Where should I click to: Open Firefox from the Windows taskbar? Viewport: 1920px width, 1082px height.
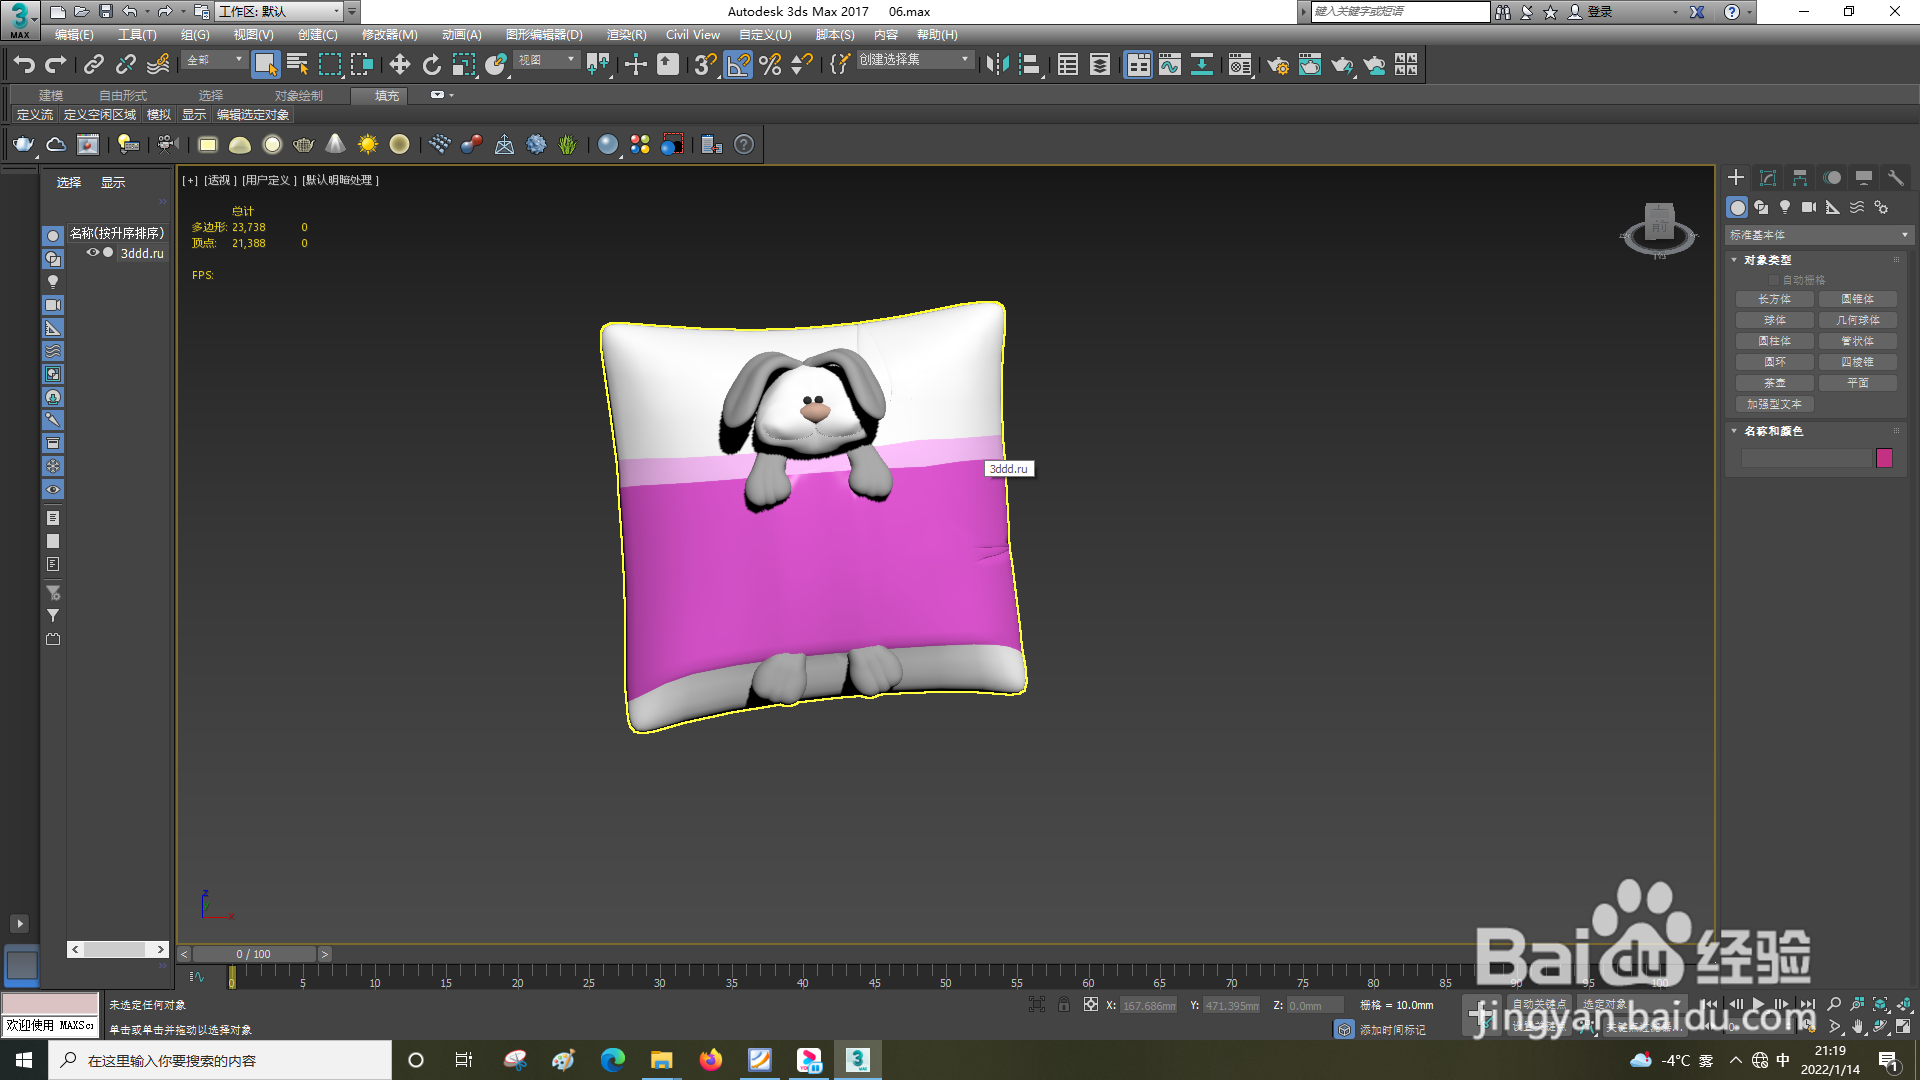coord(711,1061)
